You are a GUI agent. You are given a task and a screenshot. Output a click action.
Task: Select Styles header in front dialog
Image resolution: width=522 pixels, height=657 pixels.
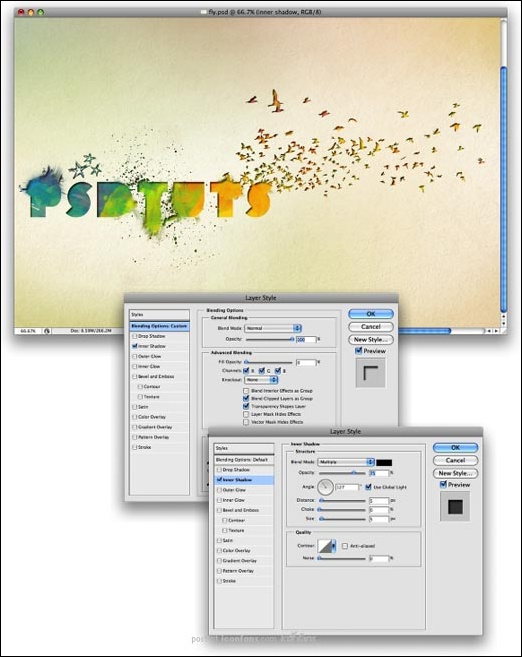(244, 448)
